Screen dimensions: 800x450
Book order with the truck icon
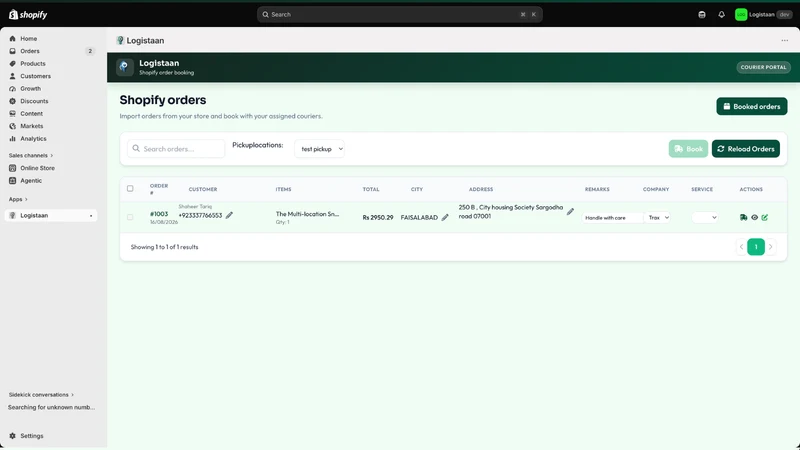(743, 217)
